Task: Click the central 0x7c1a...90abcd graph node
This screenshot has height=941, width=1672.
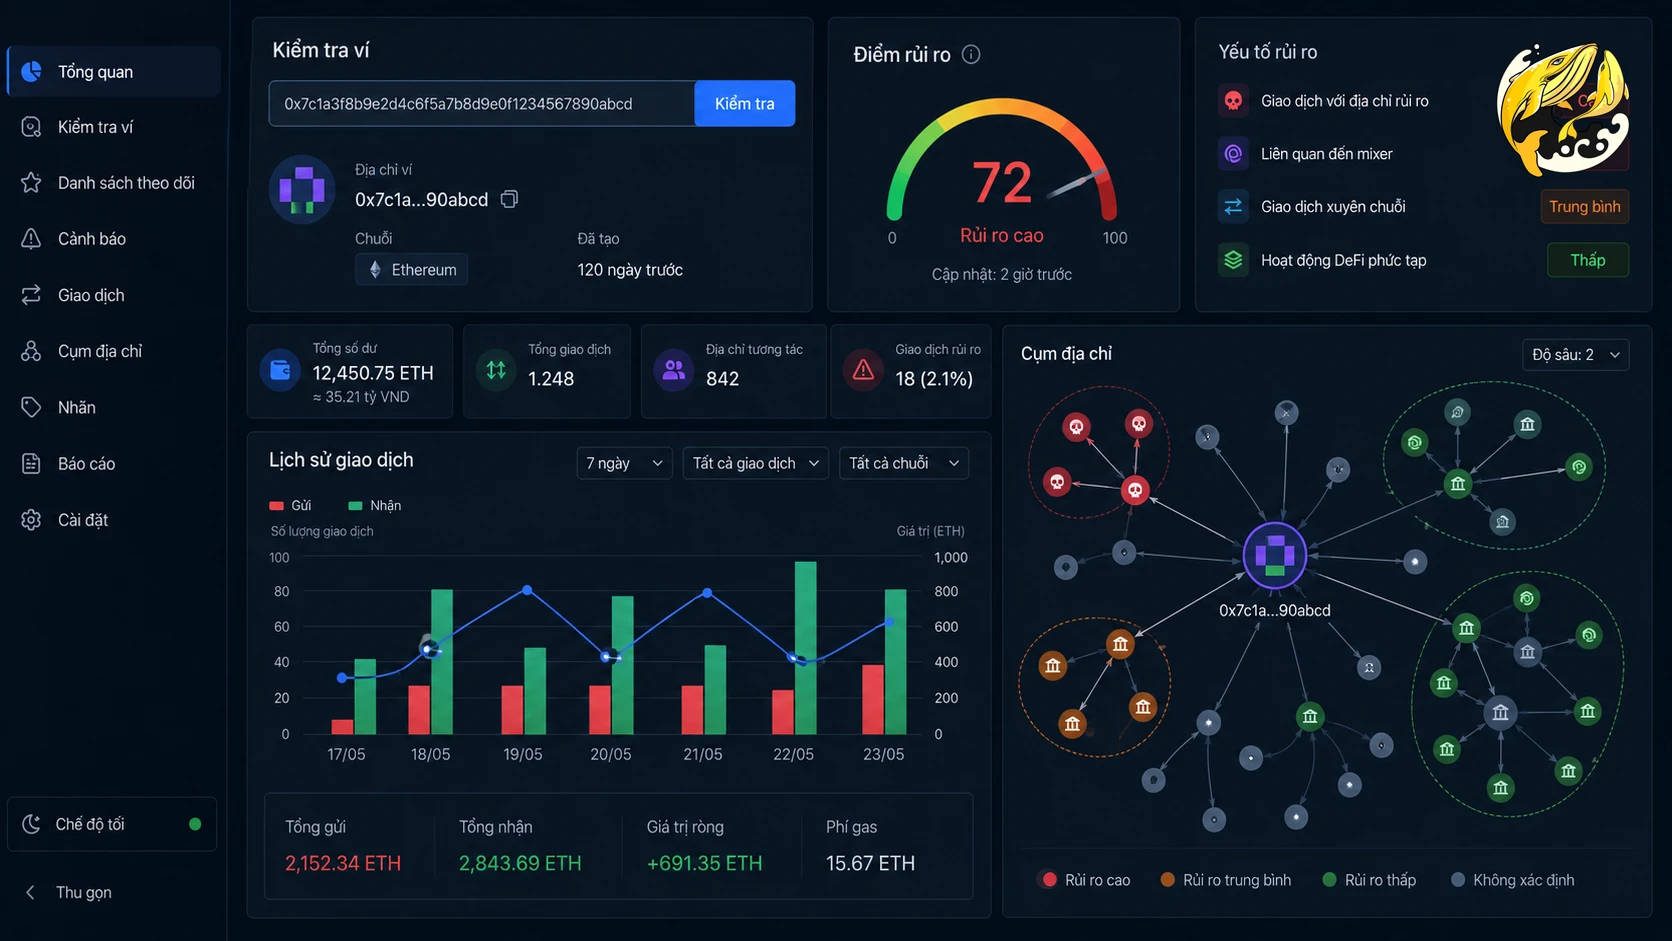Action: tap(1275, 555)
